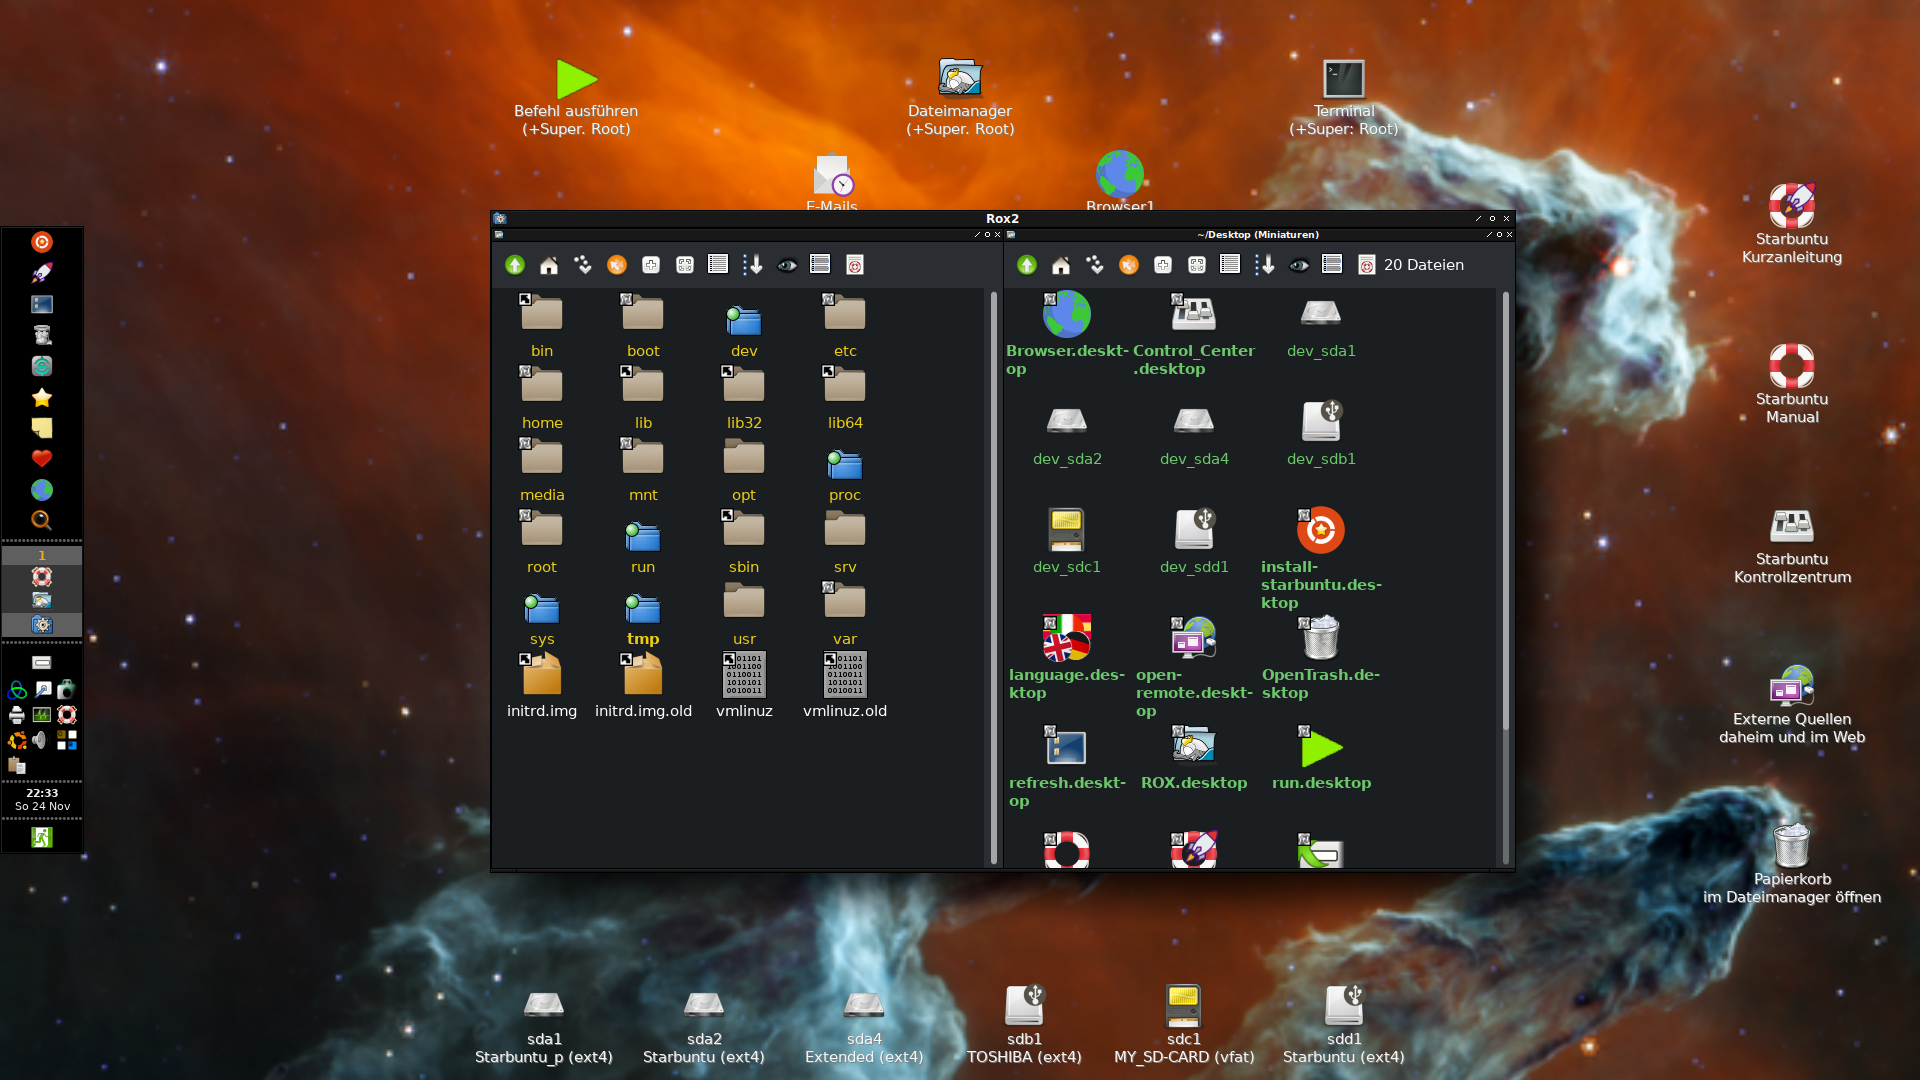Select Browser.desktop in Desktop pane
The image size is (1920, 1080).
tap(1067, 333)
